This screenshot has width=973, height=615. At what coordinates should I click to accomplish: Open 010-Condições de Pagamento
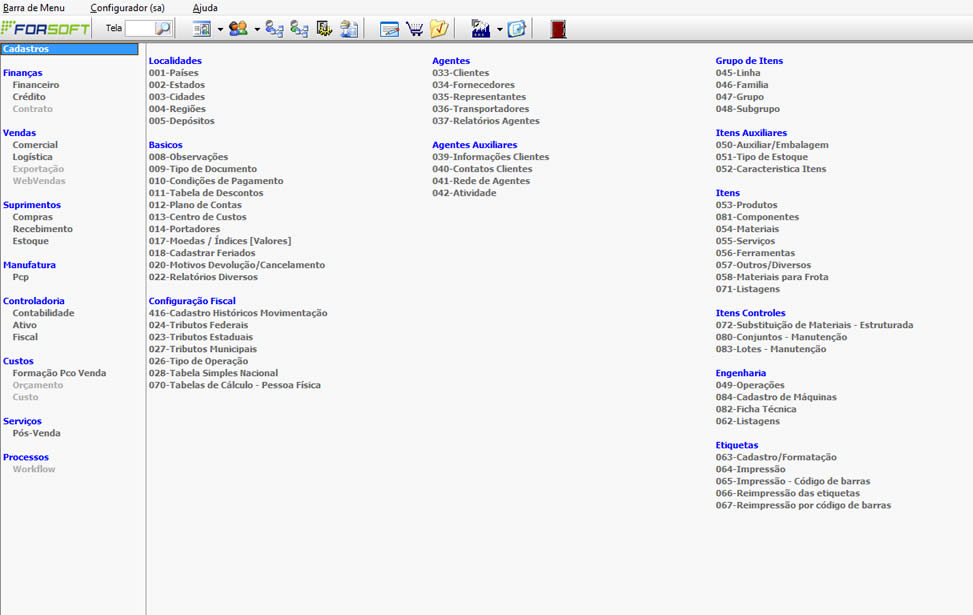coord(216,181)
